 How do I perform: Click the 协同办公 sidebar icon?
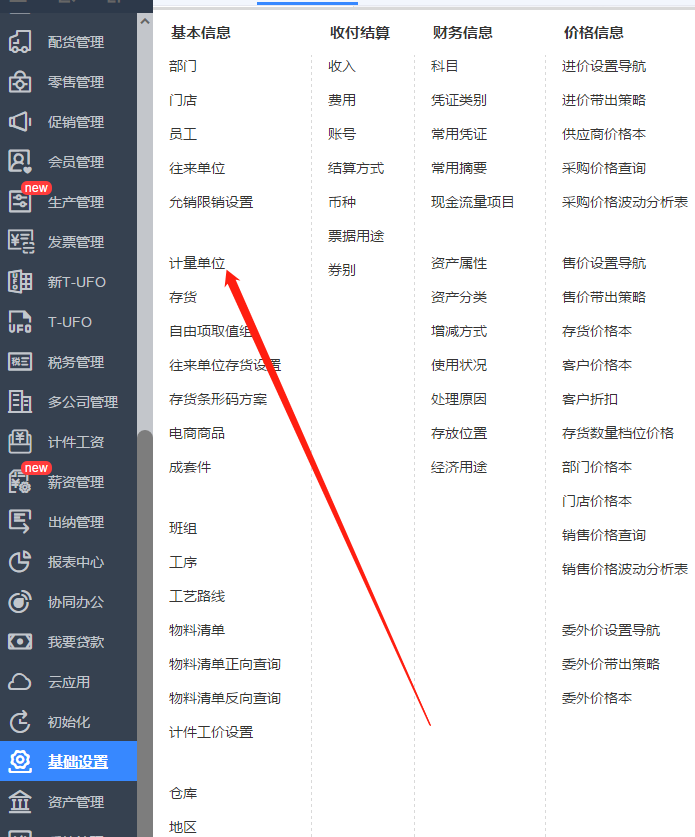20,602
